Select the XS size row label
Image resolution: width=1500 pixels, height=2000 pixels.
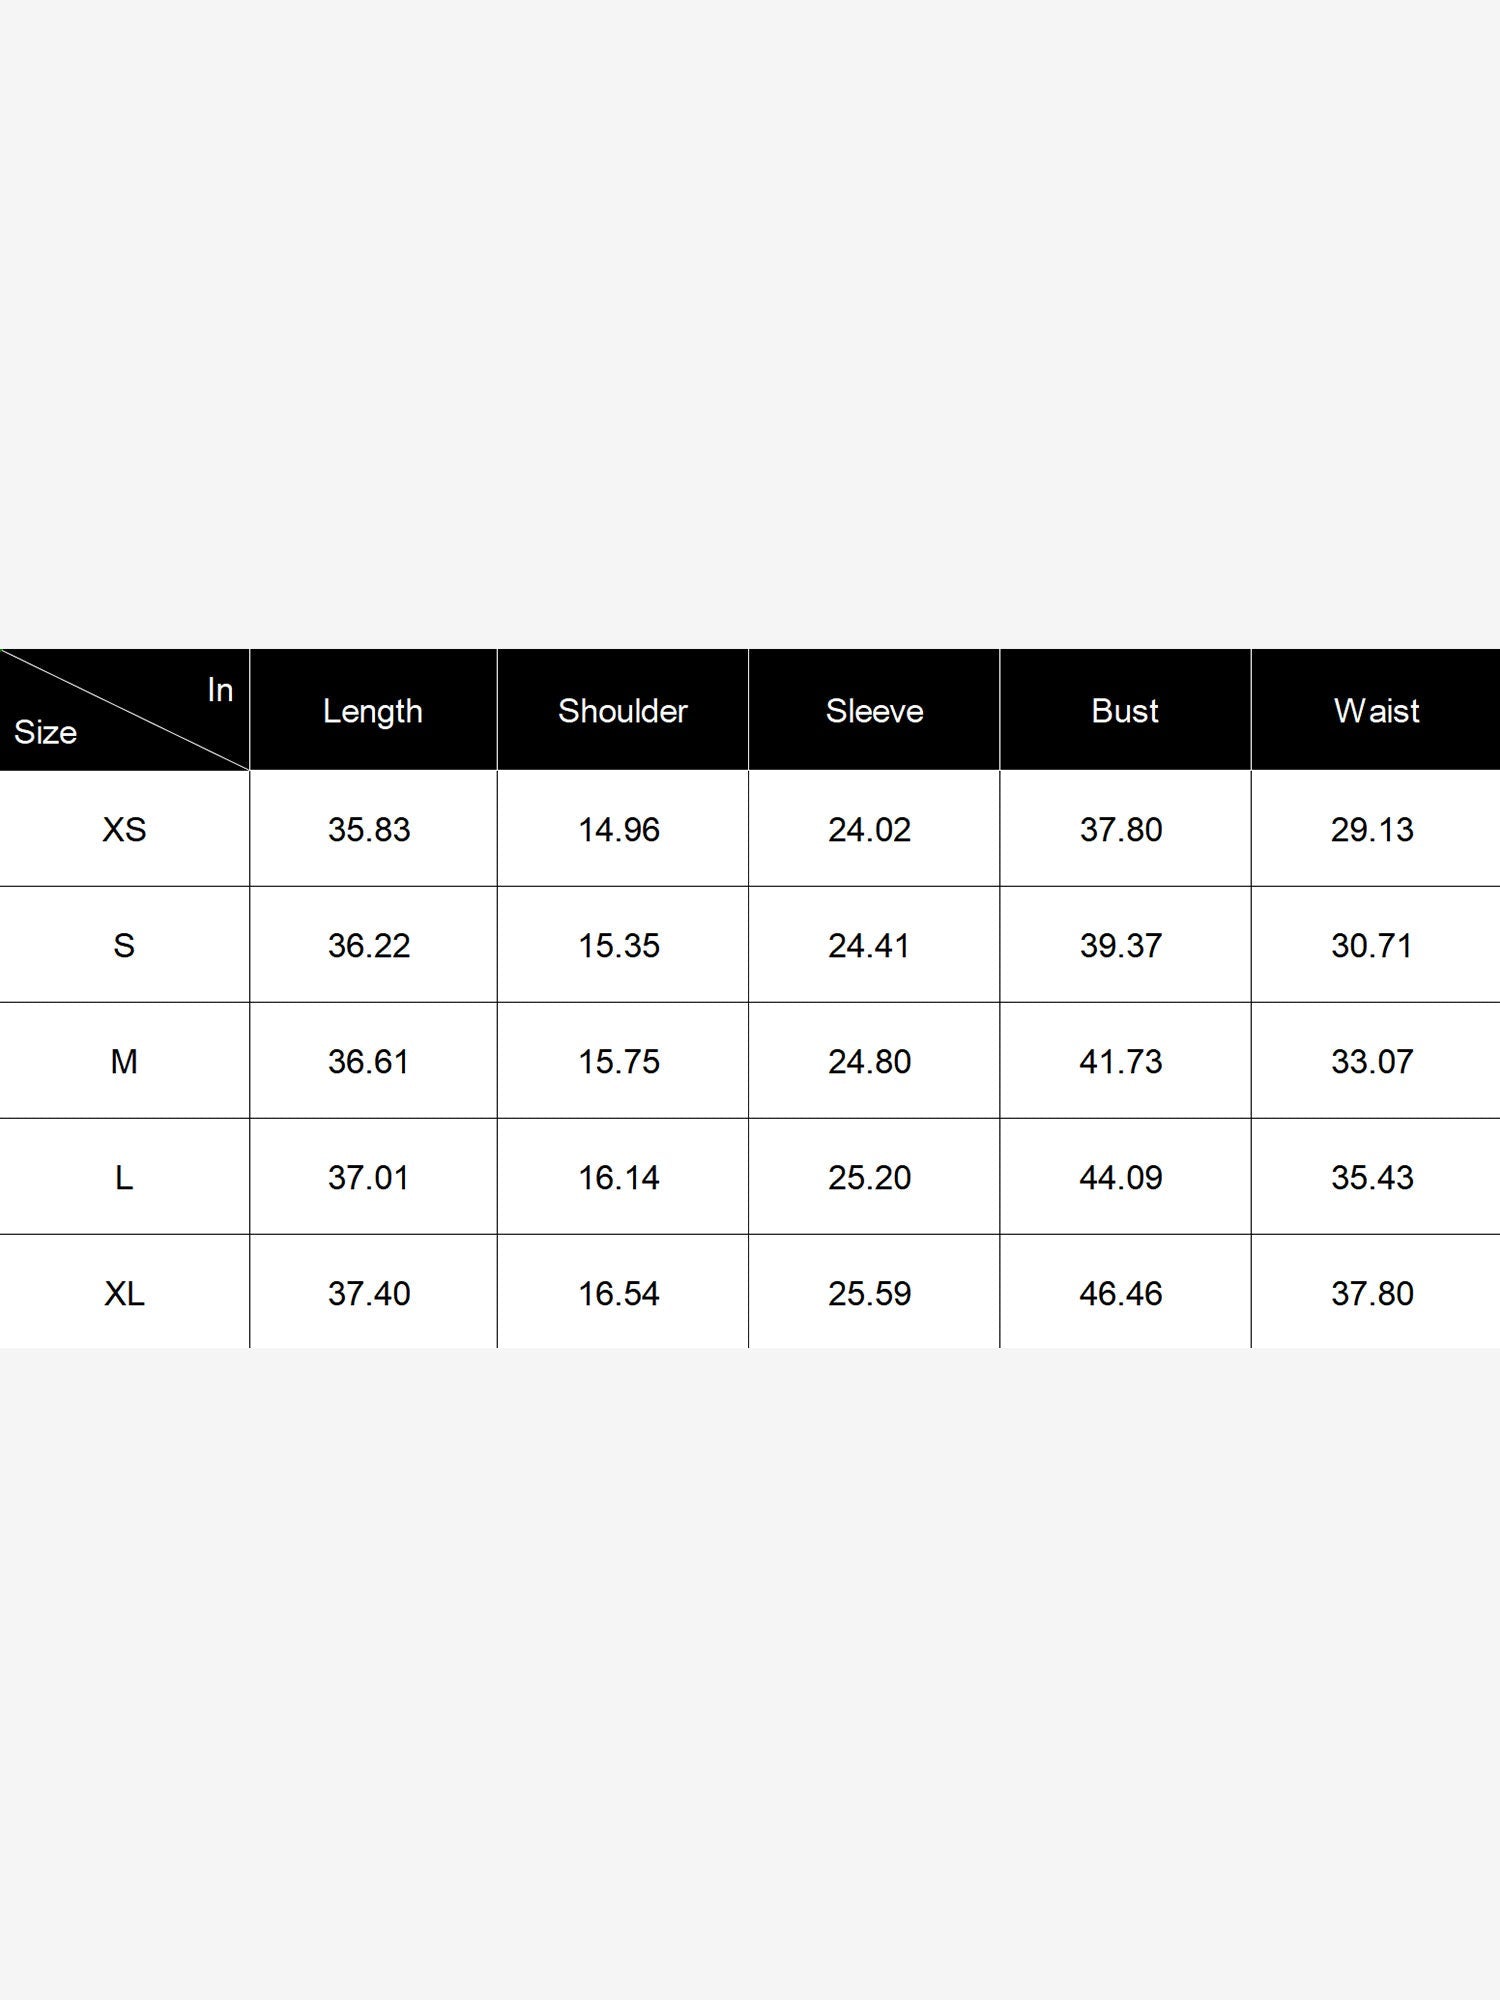124,829
